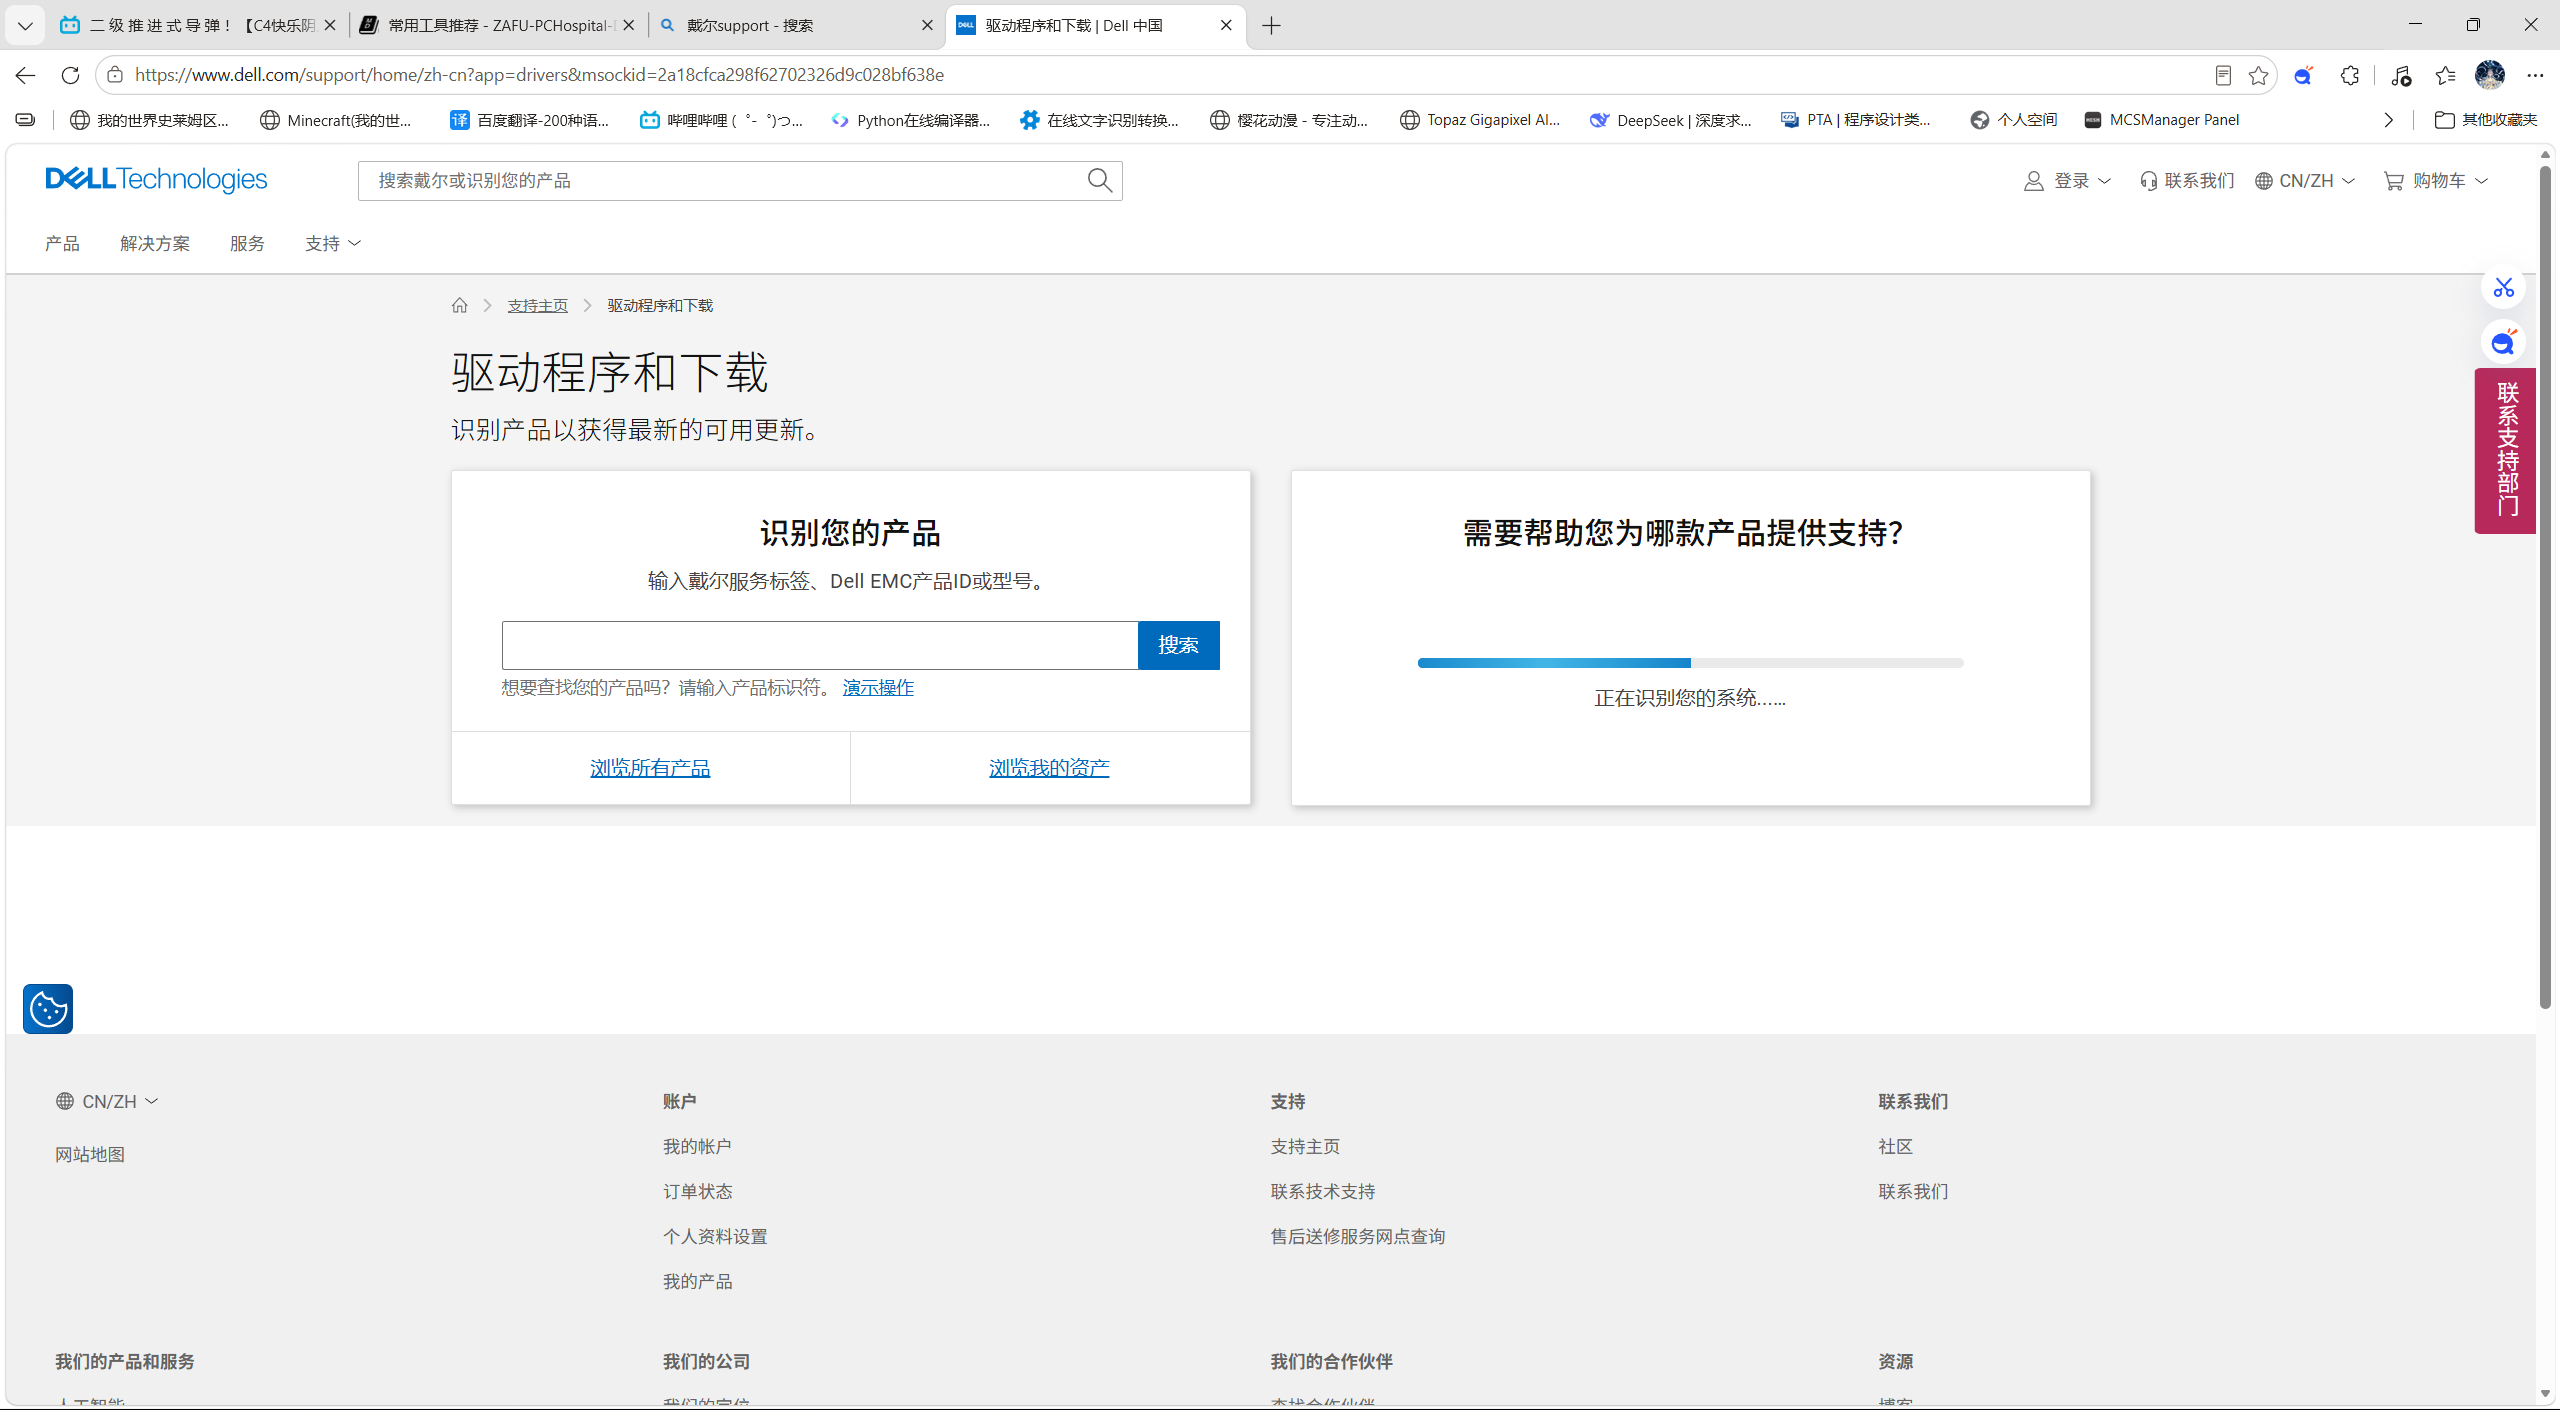
Task: Click 网站地图 footer link
Action: click(x=90, y=1154)
